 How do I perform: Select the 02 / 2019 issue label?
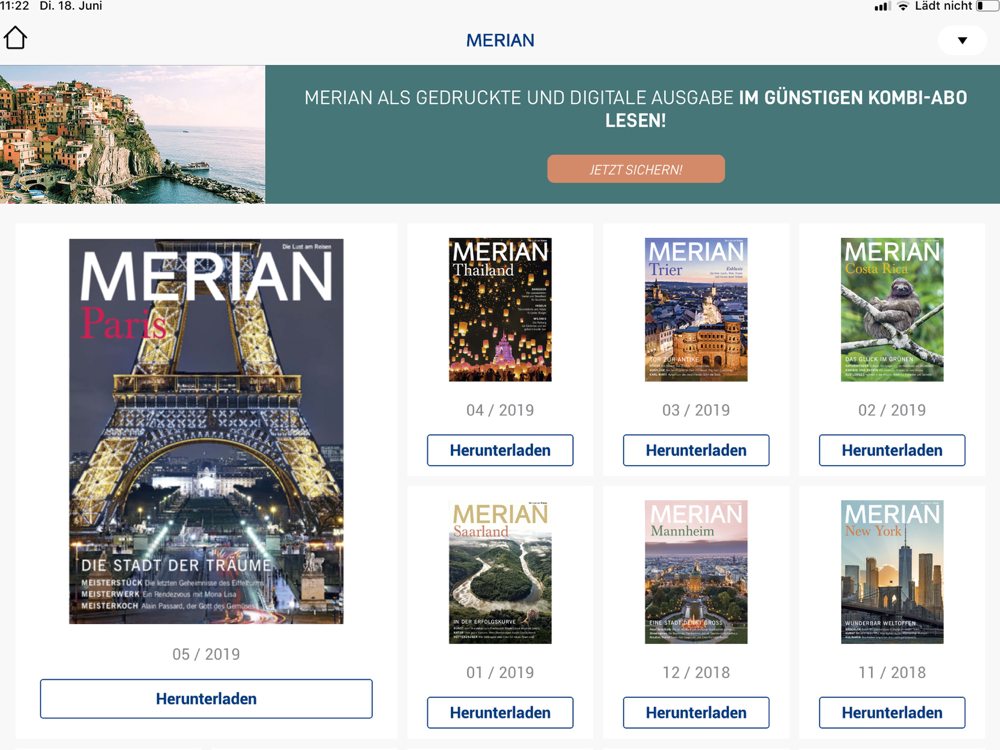click(x=892, y=410)
